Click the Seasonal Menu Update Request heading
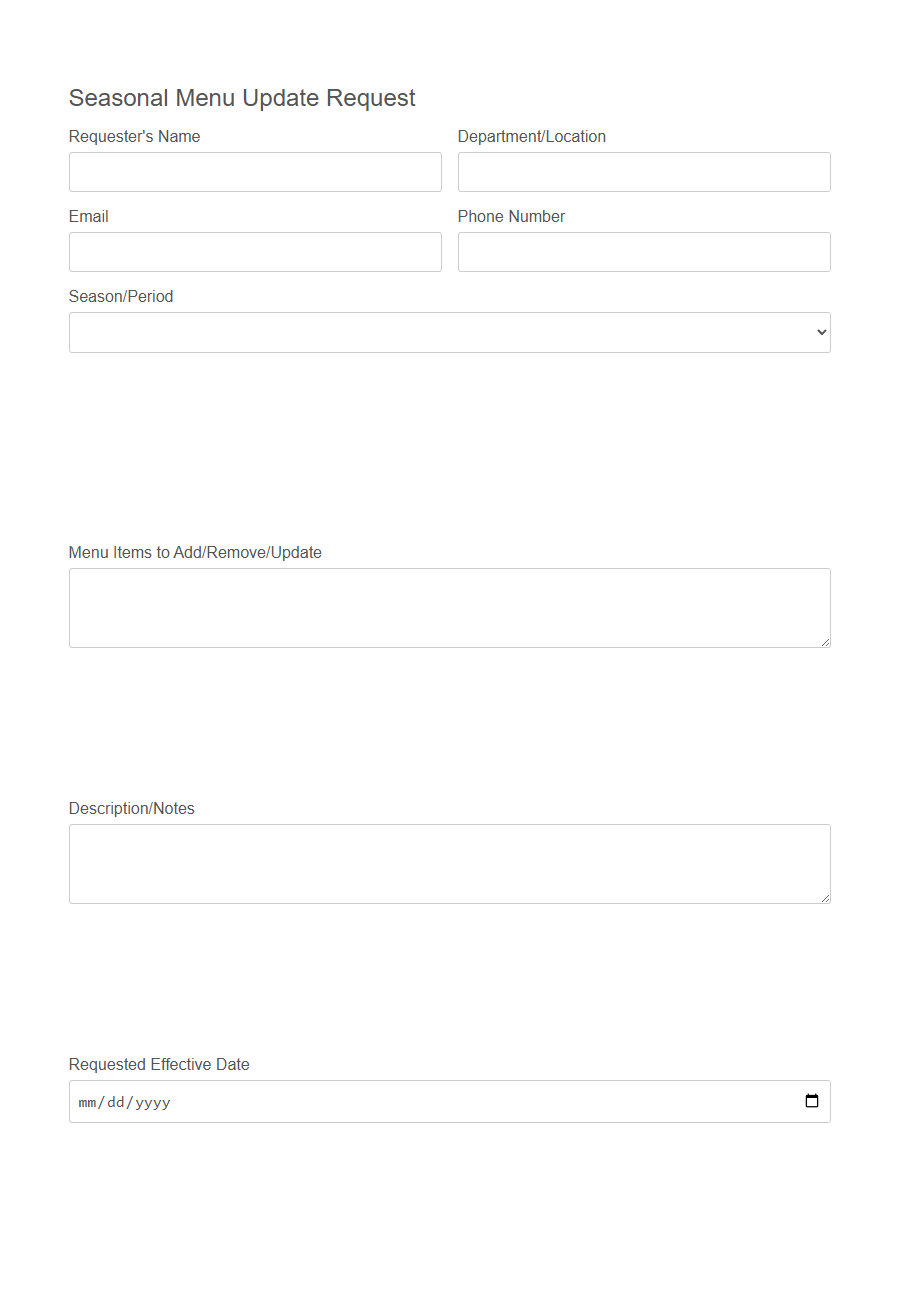 (241, 97)
